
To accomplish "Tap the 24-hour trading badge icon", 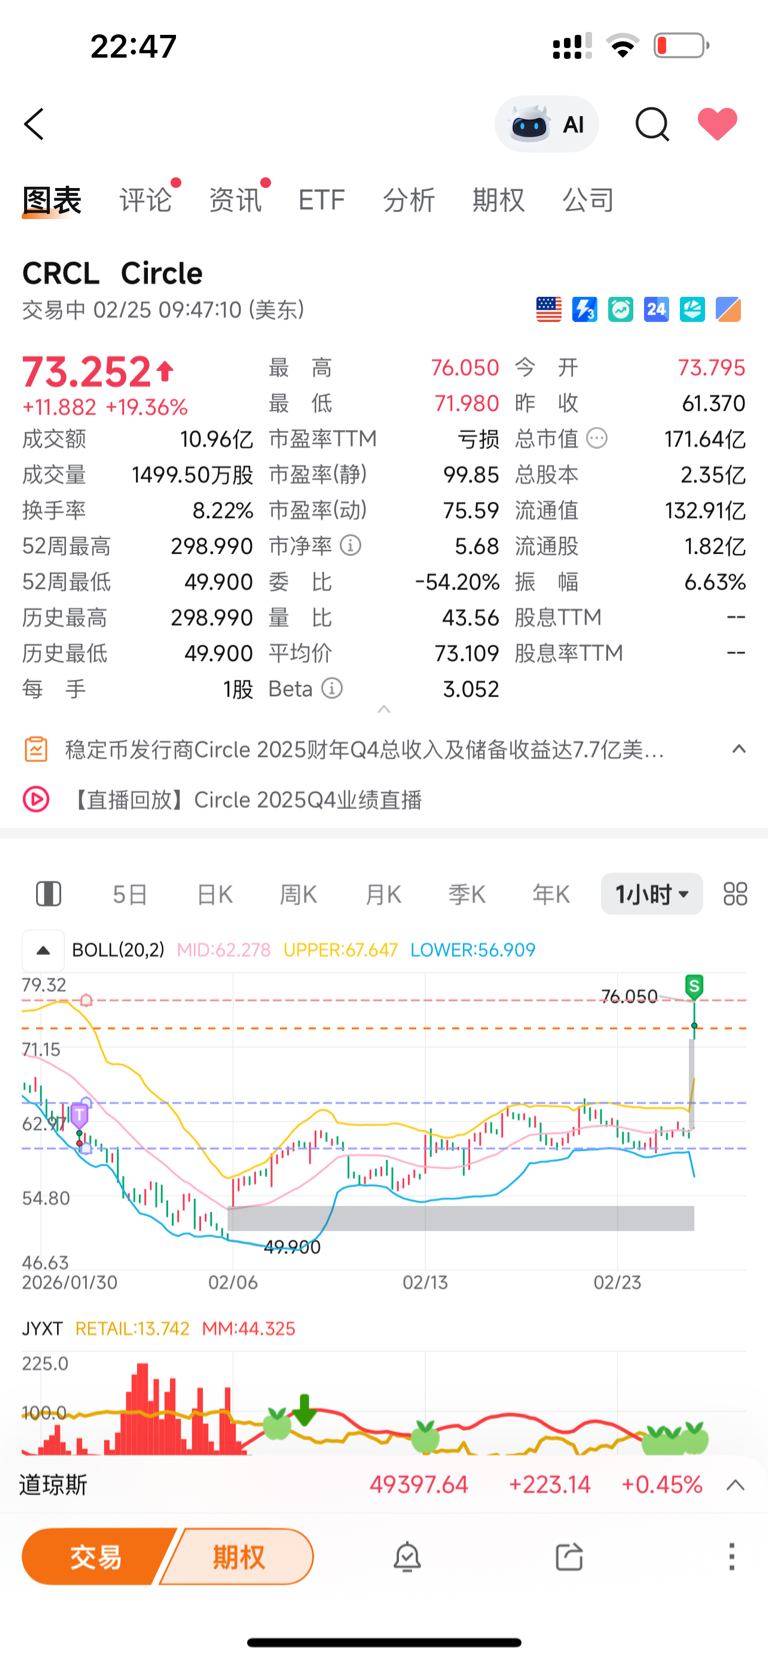I will point(656,310).
